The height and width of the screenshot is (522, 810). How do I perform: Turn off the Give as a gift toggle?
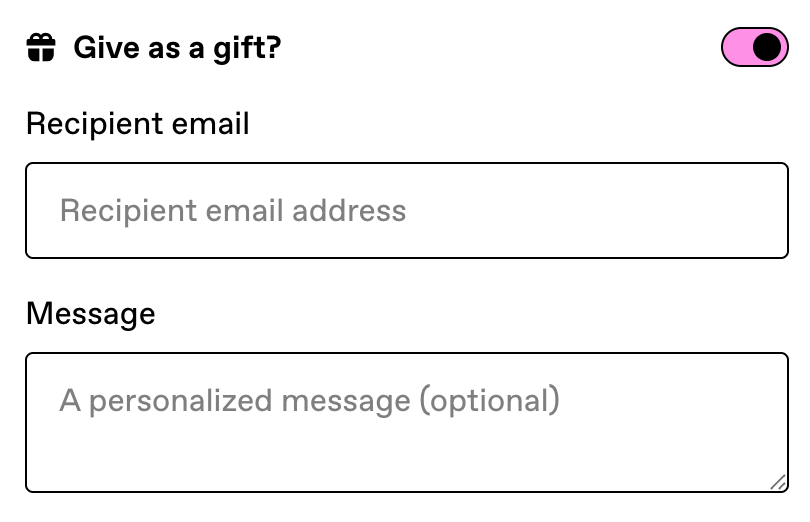point(755,47)
